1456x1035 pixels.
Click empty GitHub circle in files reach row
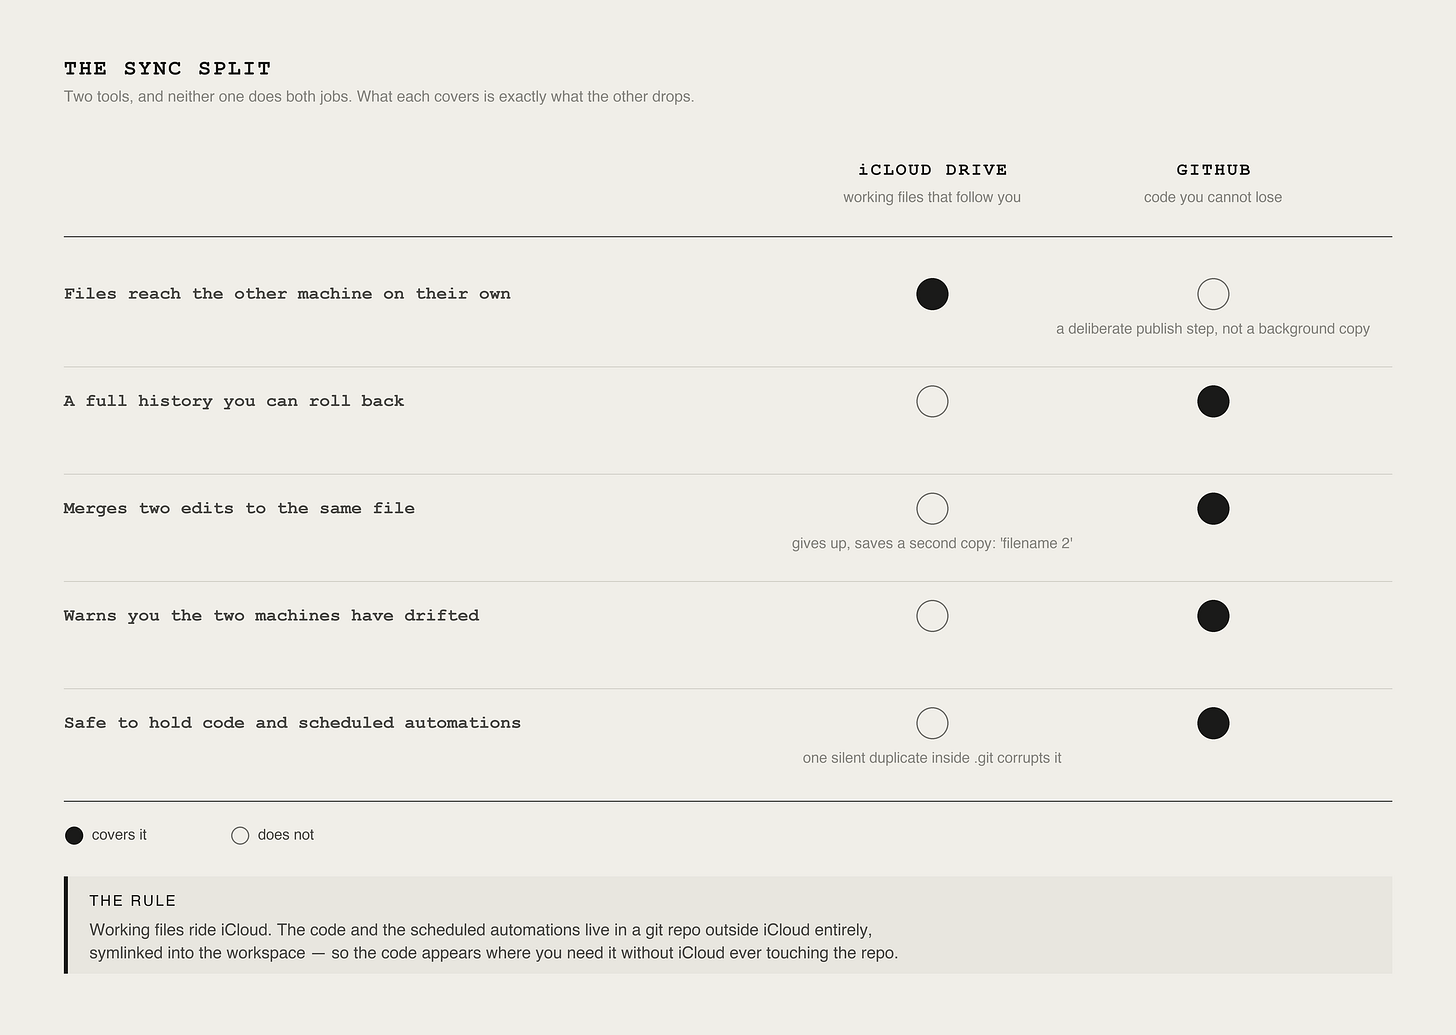pos(1213,294)
